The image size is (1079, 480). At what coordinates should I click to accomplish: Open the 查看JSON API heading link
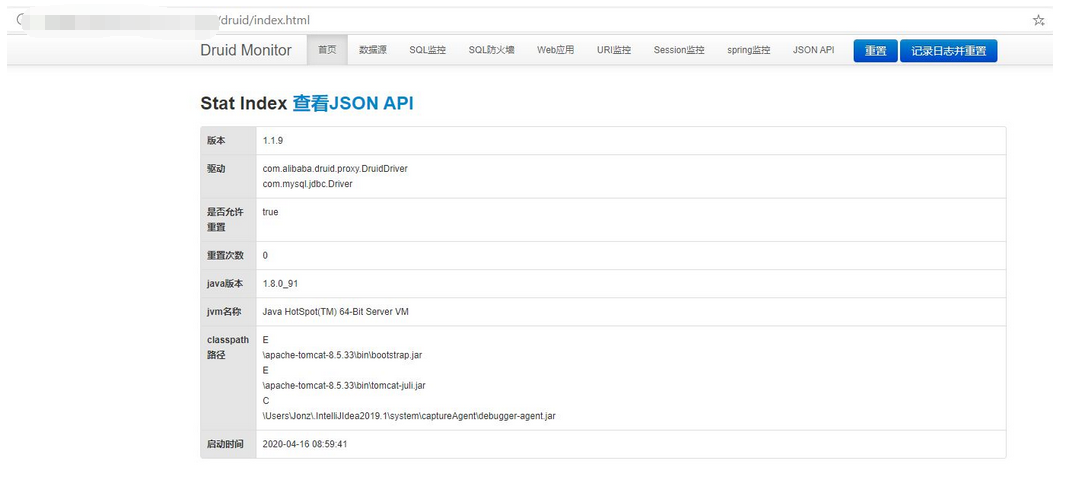(352, 103)
